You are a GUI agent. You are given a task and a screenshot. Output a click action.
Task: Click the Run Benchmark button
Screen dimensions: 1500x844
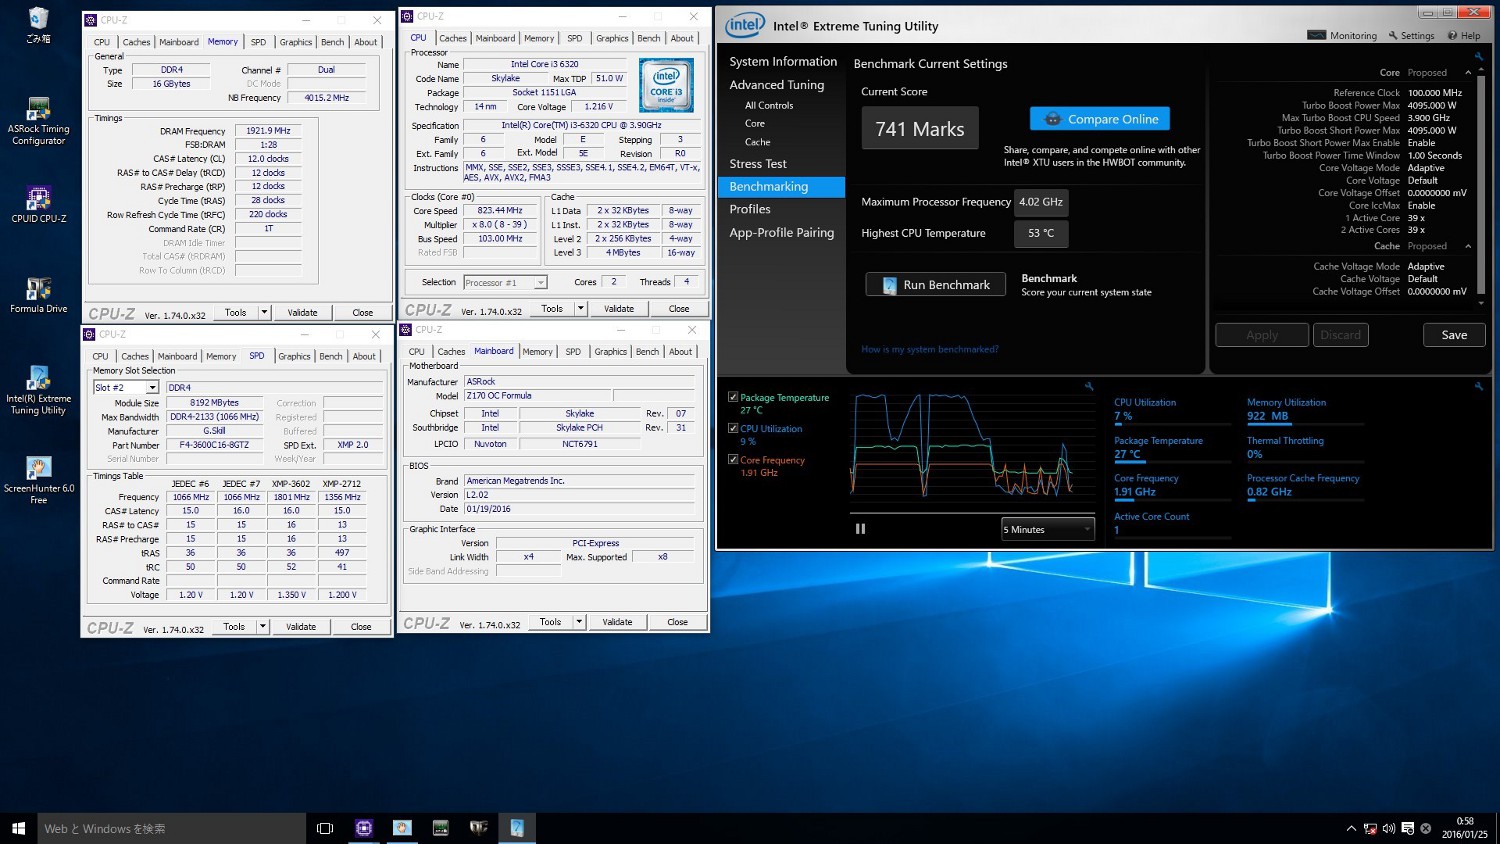click(x=935, y=285)
